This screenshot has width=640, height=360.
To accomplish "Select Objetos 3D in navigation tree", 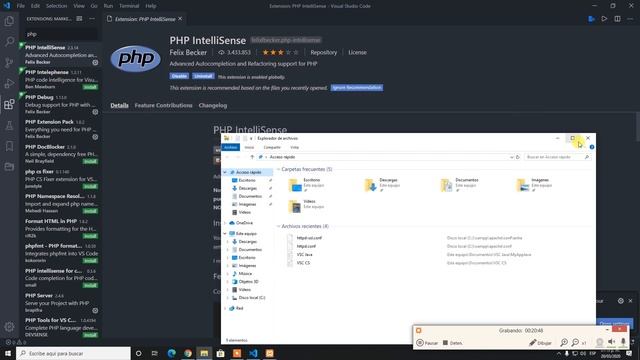I will coord(248,282).
